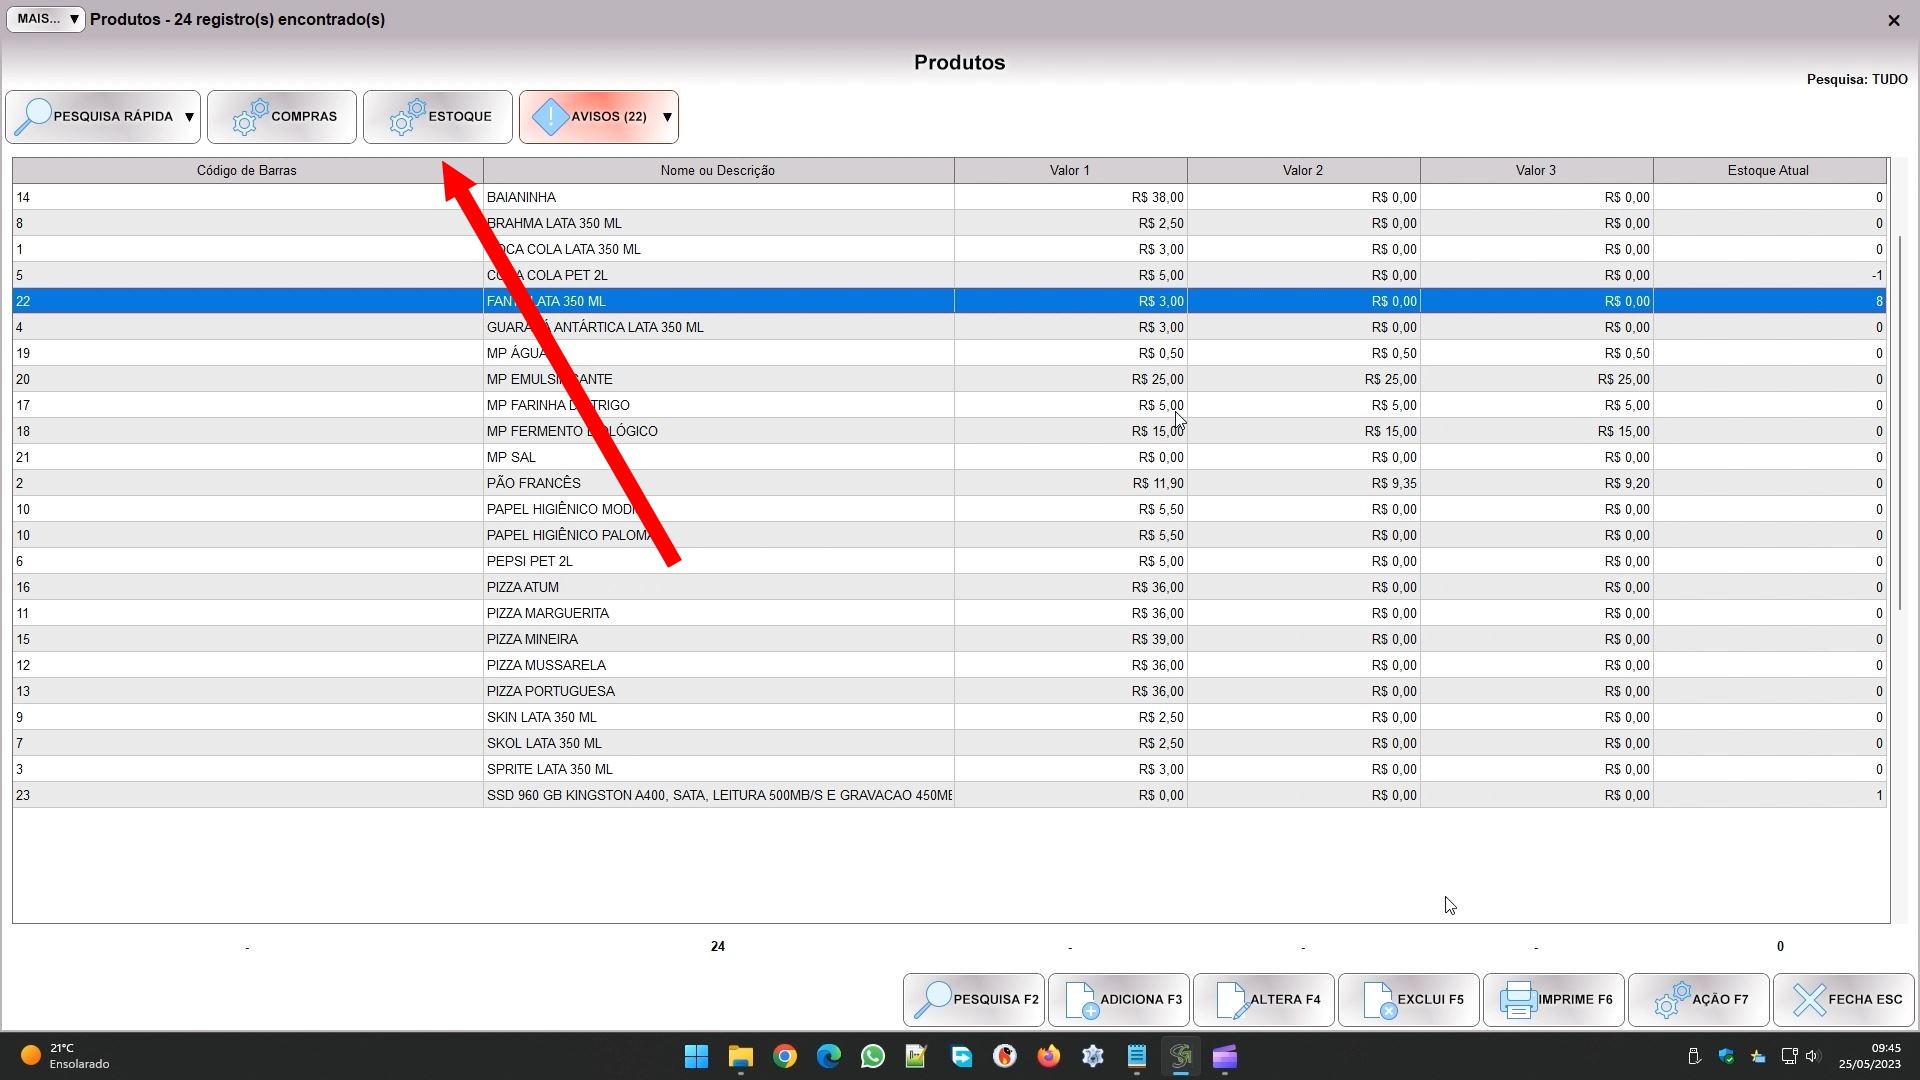Open Windows Start menu
Screen dimensions: 1920x1080
pos(697,1056)
